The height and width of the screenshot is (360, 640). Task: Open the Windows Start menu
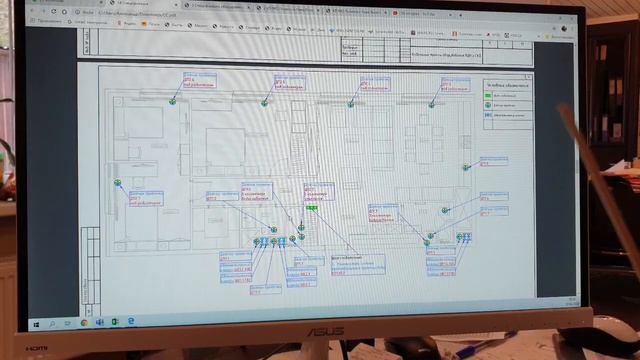36,325
